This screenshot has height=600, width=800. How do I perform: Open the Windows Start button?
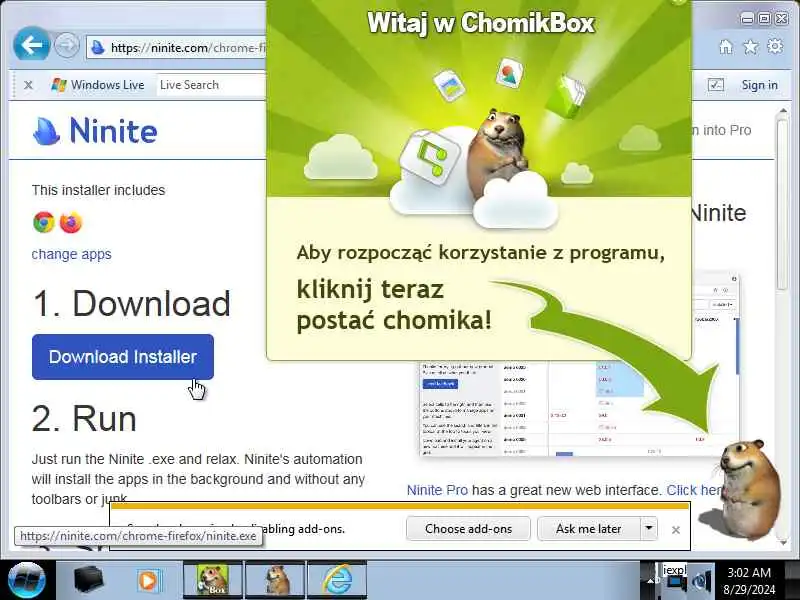click(27, 580)
